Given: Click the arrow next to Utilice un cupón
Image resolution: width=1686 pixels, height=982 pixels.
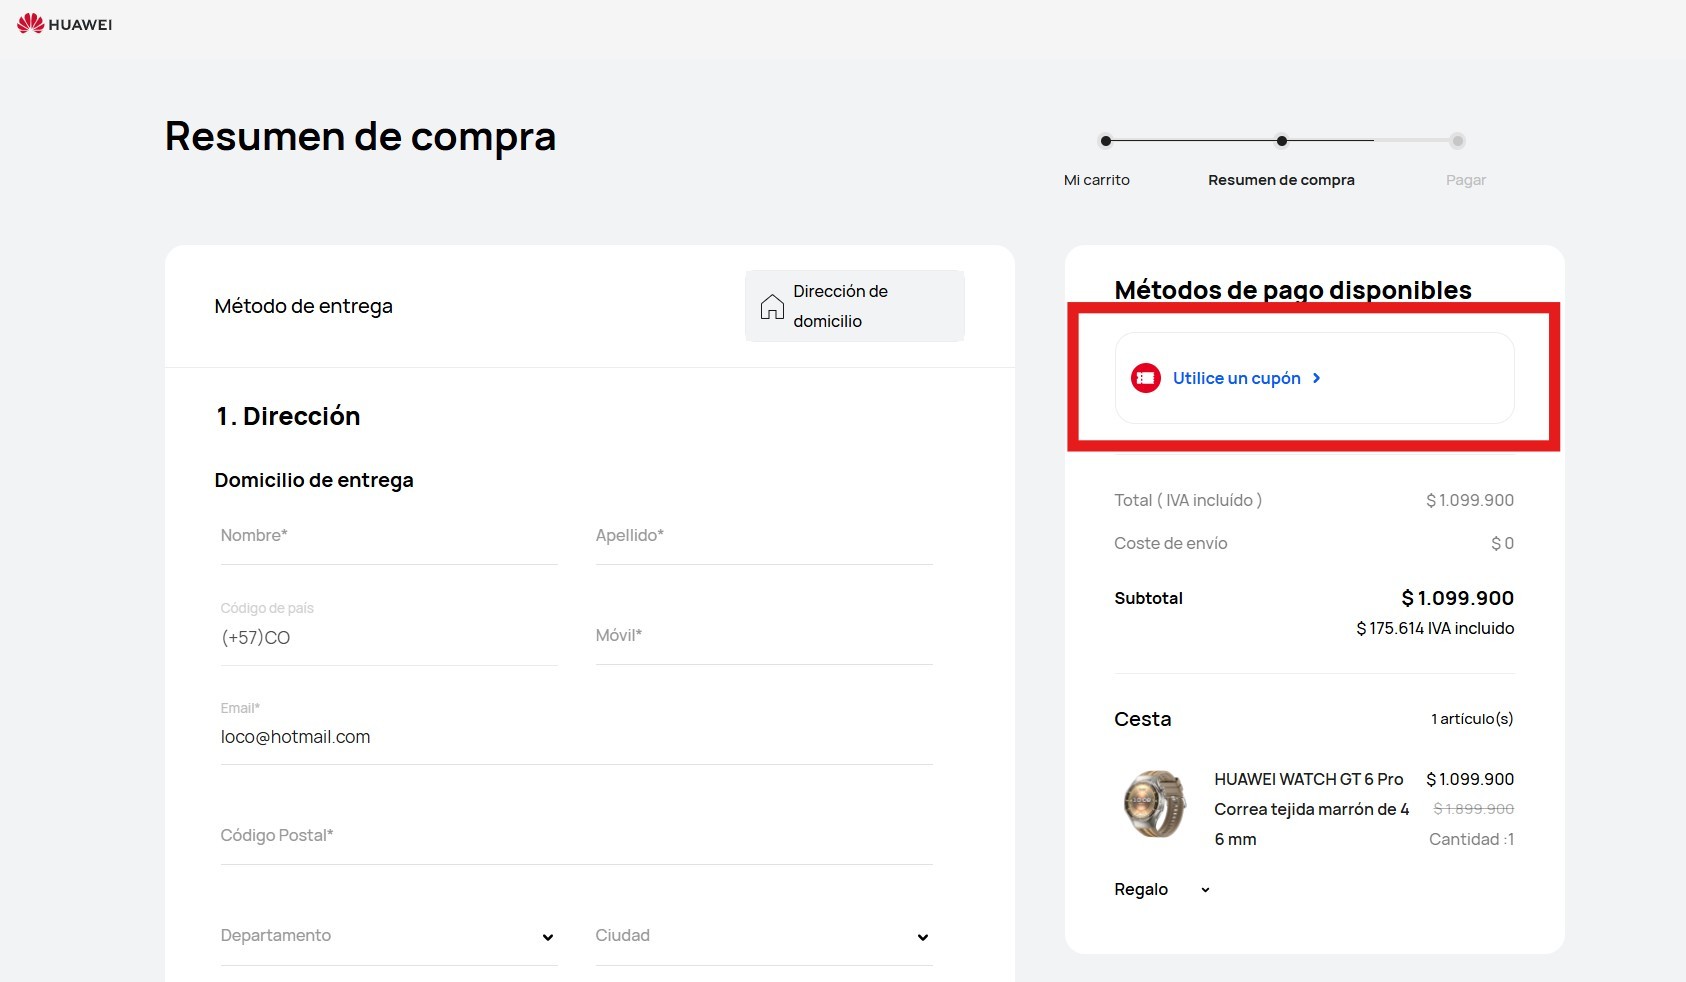Looking at the screenshot, I should point(1317,378).
